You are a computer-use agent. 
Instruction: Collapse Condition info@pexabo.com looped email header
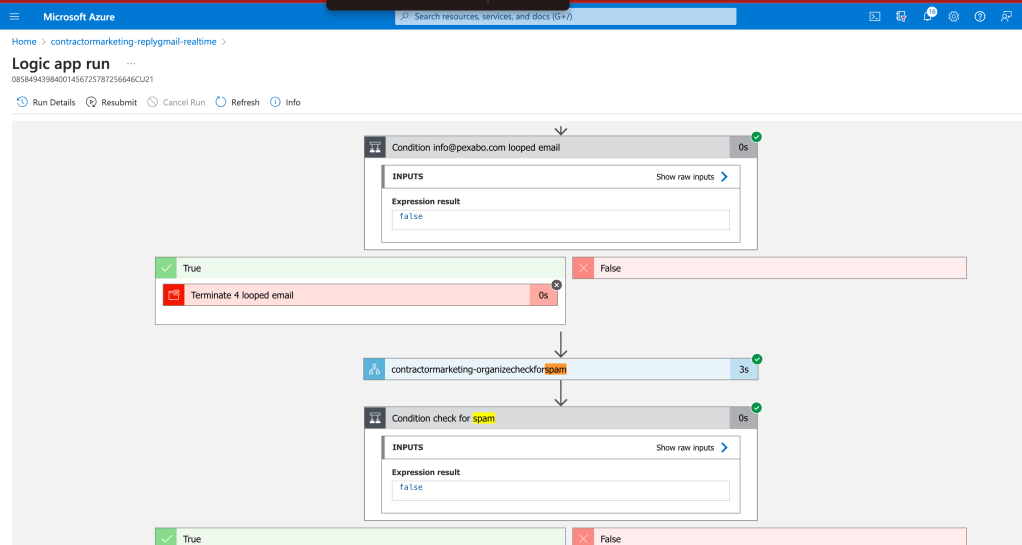561,147
